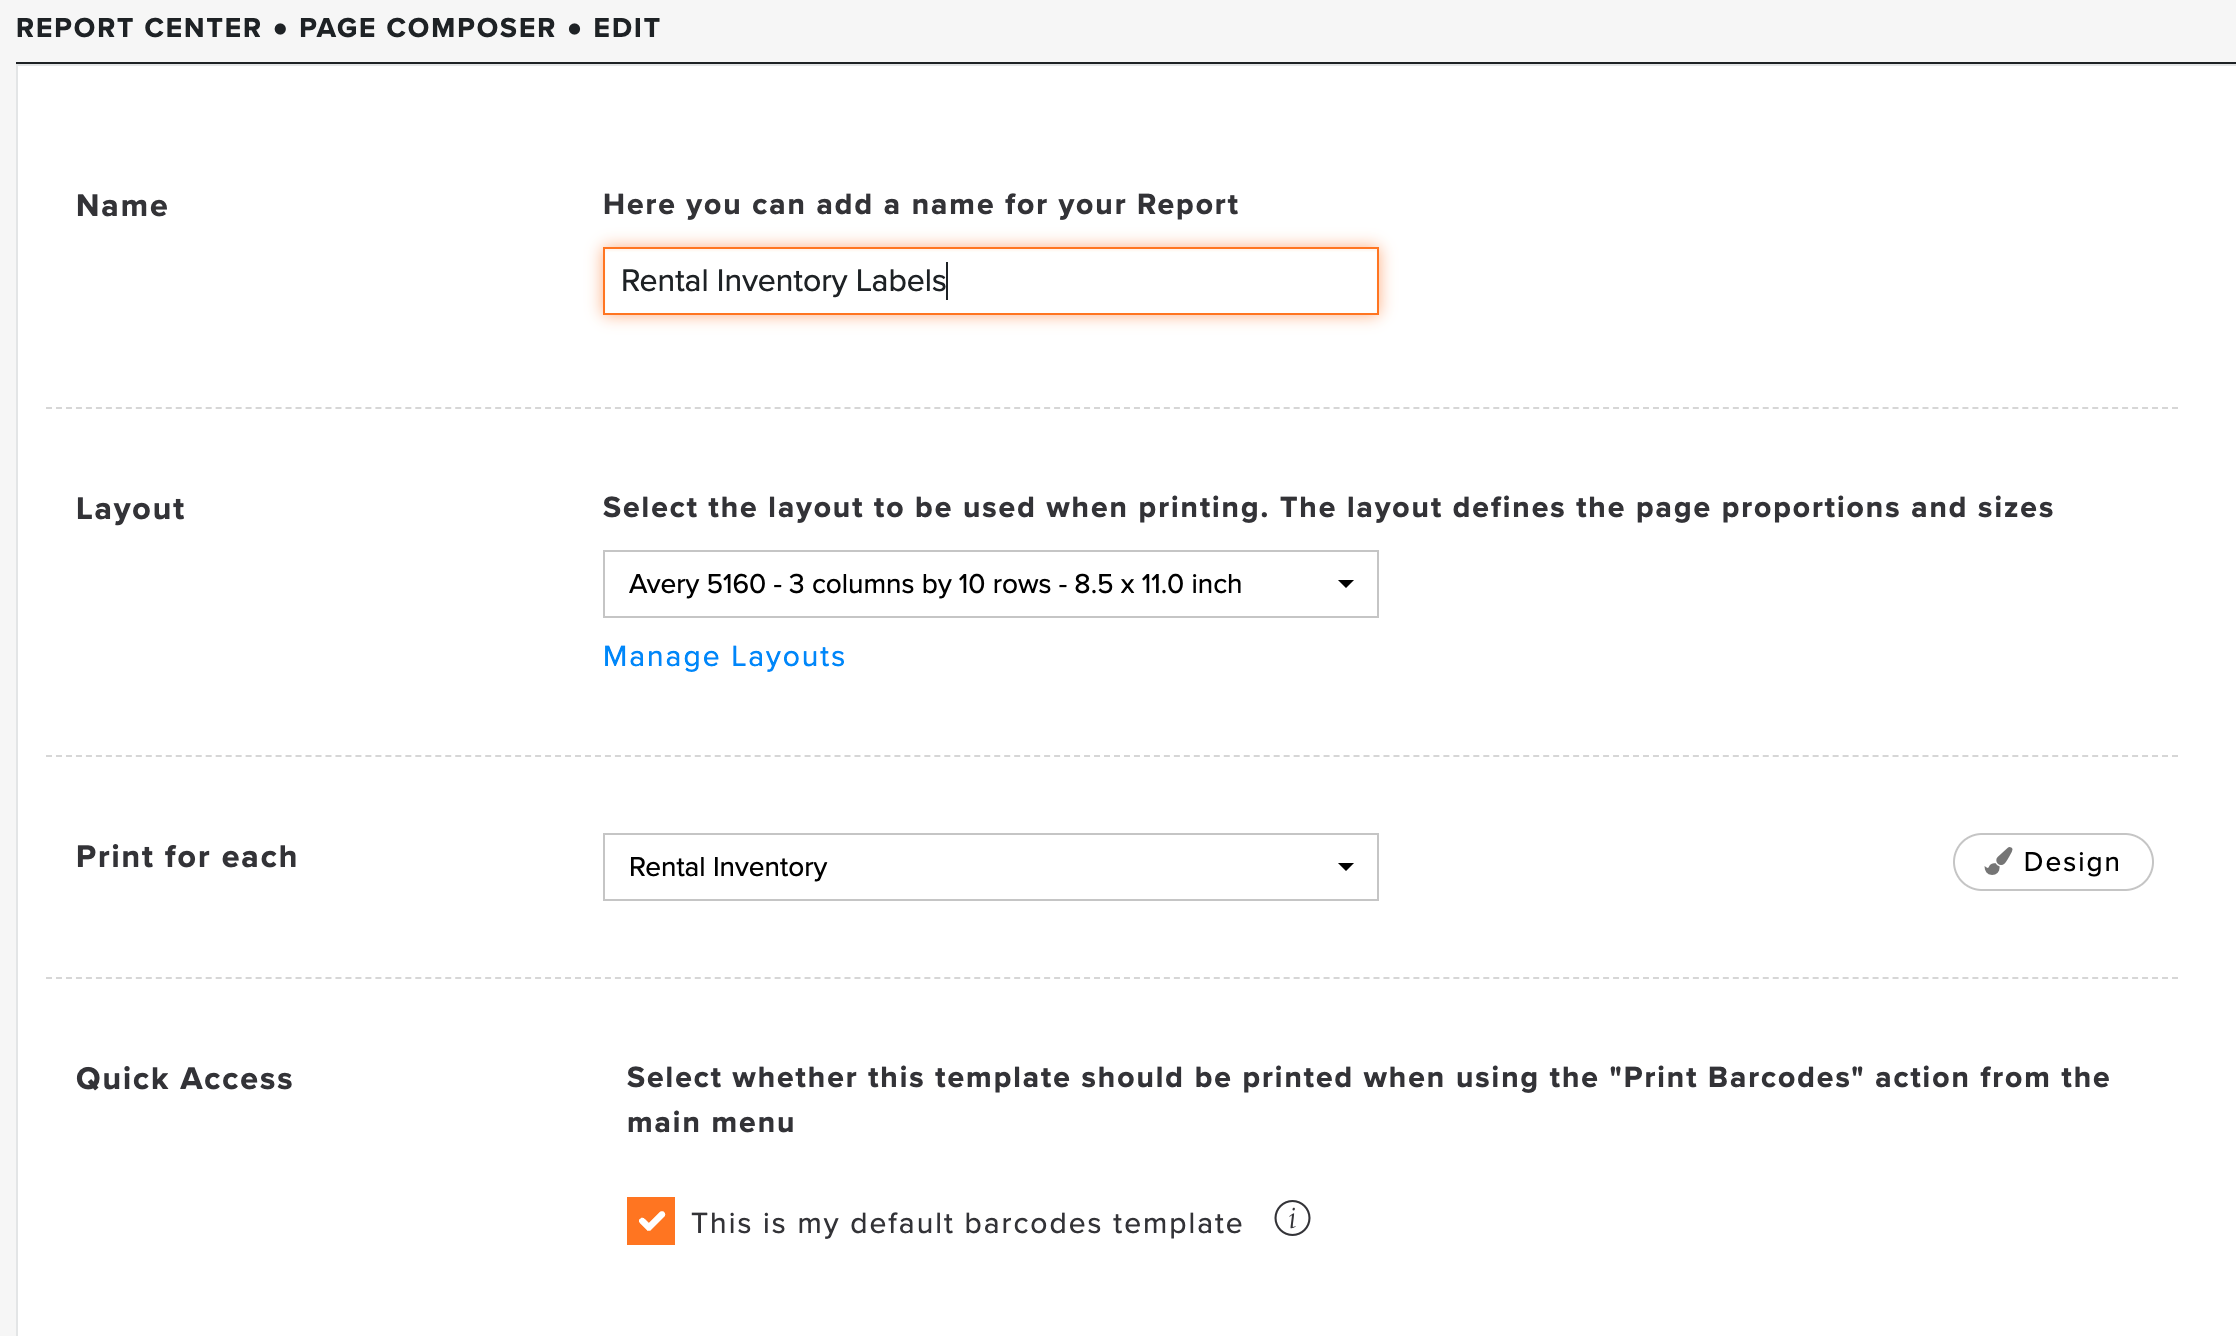The image size is (2236, 1336).
Task: Uncheck 'This is my default barcodes template'
Action: click(651, 1221)
